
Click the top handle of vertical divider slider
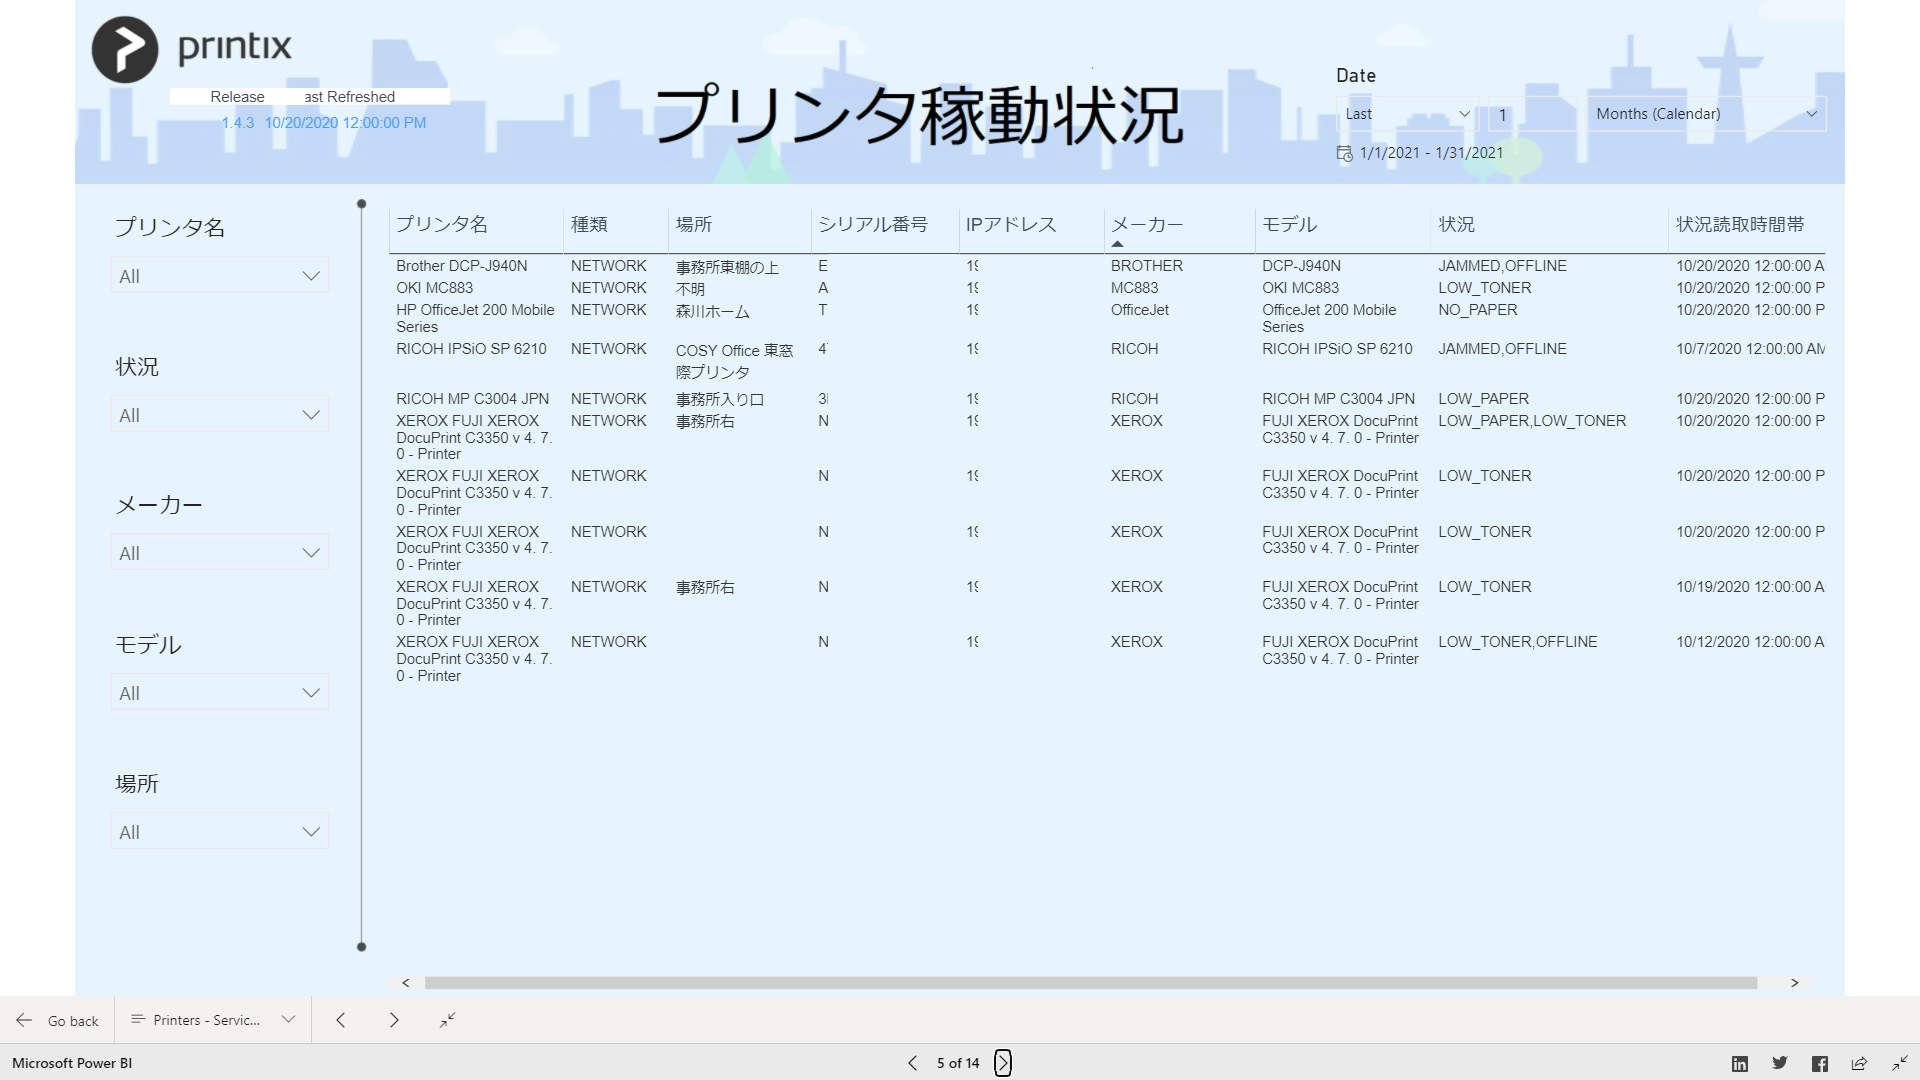tap(362, 204)
